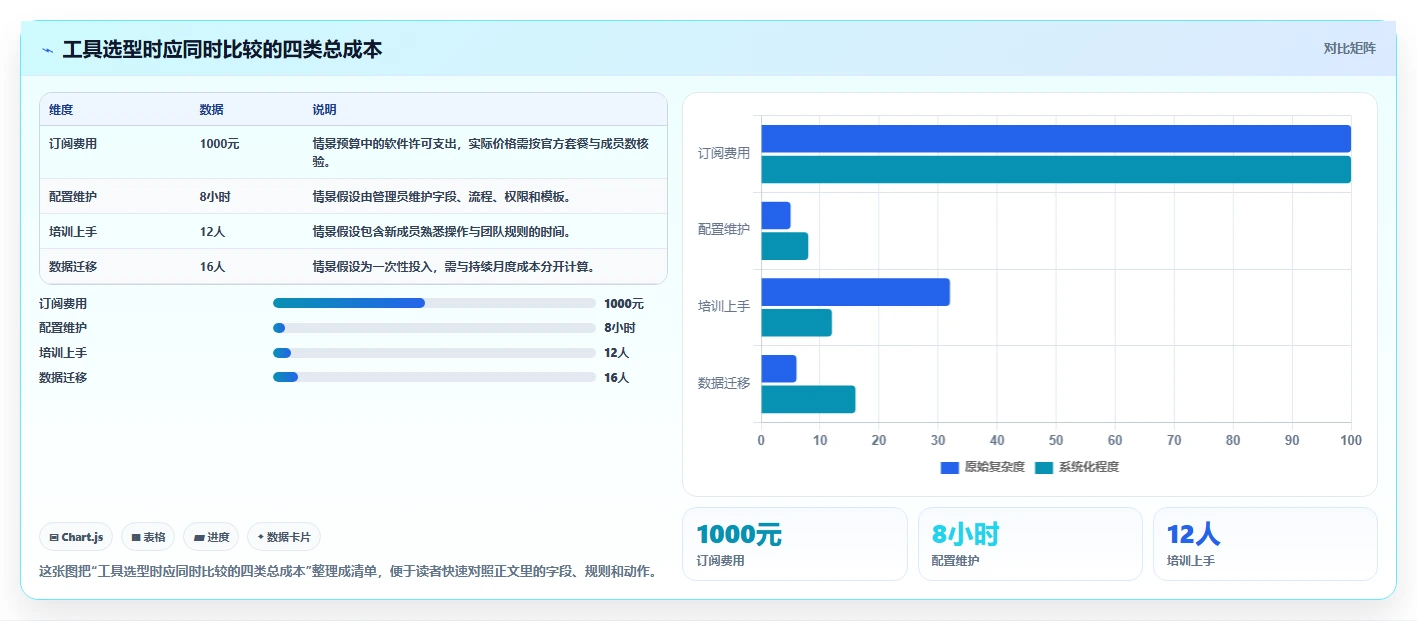
Task: Toggle the 系统化程度 legend color swatch
Action: tap(1044, 468)
